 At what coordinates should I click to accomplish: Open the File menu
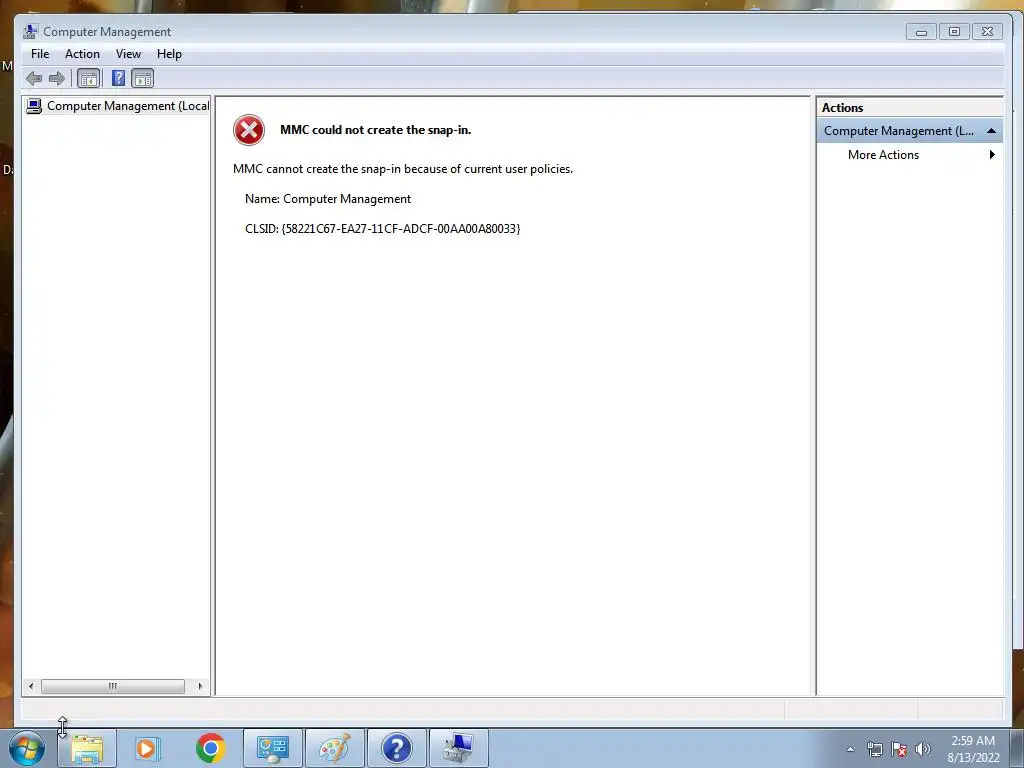(x=40, y=54)
